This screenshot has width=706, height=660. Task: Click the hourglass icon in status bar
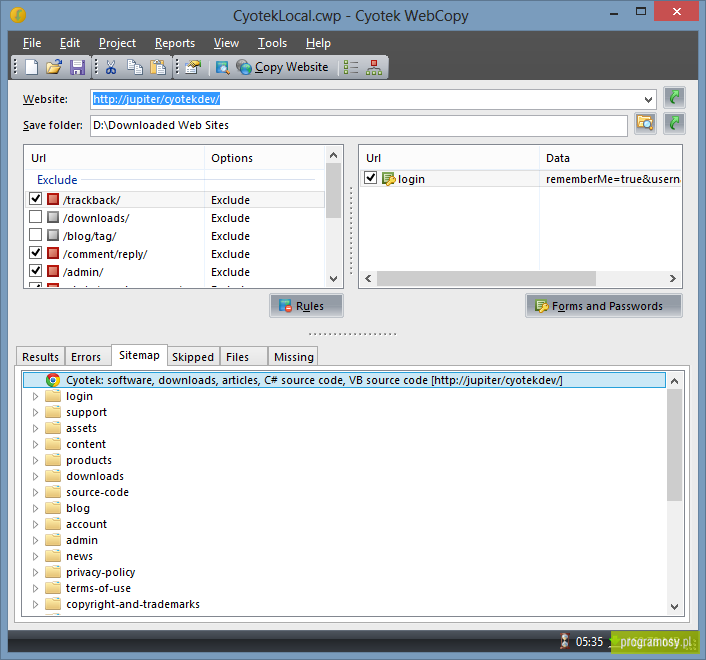(x=565, y=641)
